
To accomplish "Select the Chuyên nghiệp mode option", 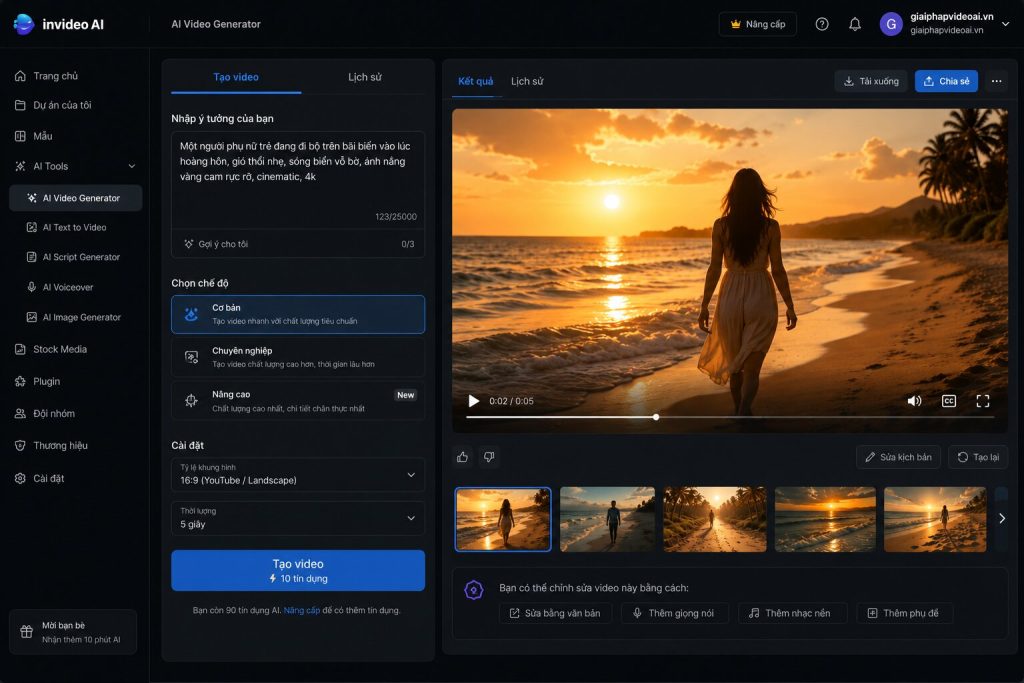I will (x=298, y=357).
